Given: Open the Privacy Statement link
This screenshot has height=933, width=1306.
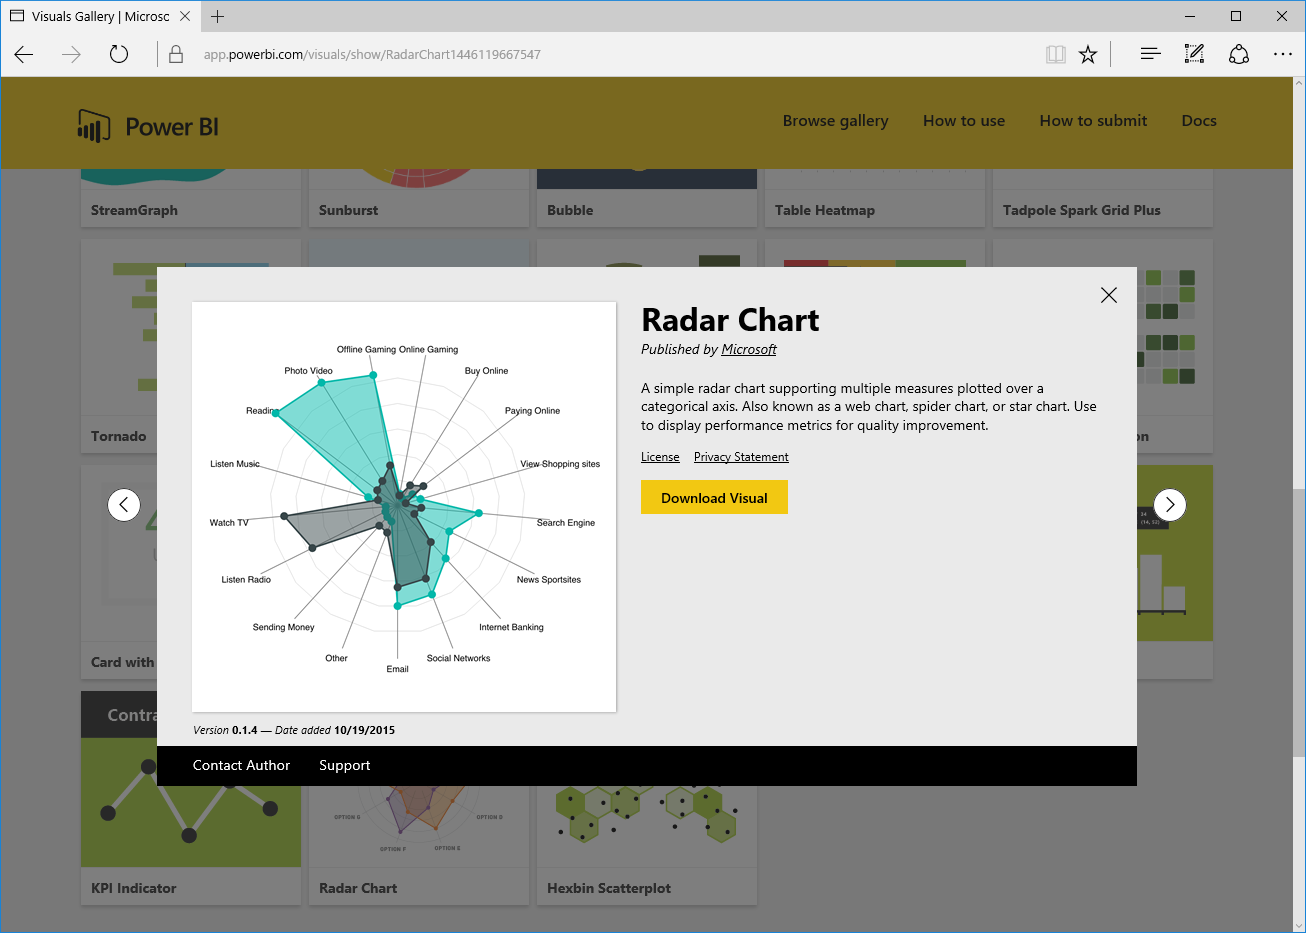Looking at the screenshot, I should click(x=741, y=457).
